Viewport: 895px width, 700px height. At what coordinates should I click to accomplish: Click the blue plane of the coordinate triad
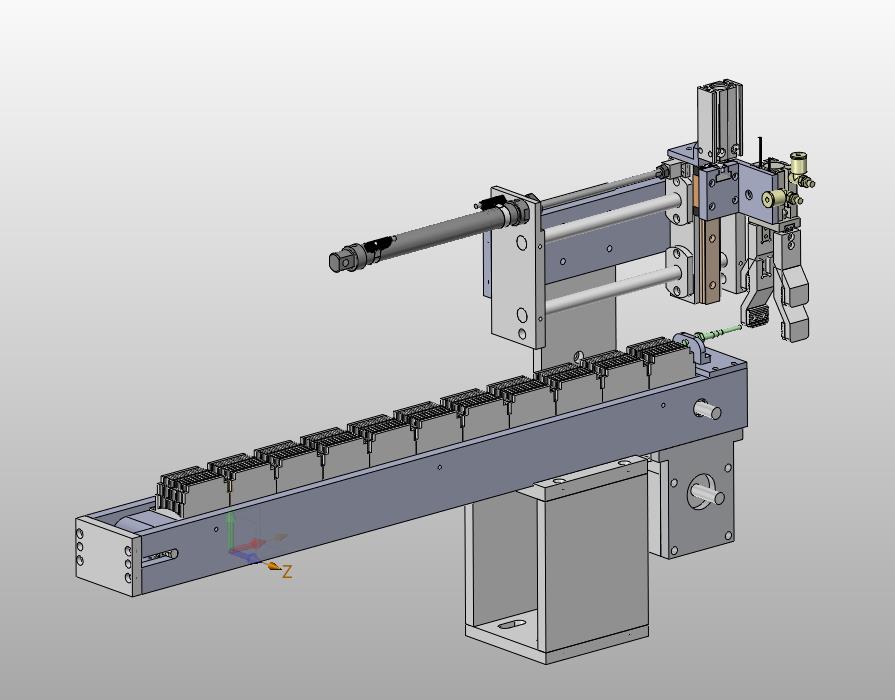[244, 554]
